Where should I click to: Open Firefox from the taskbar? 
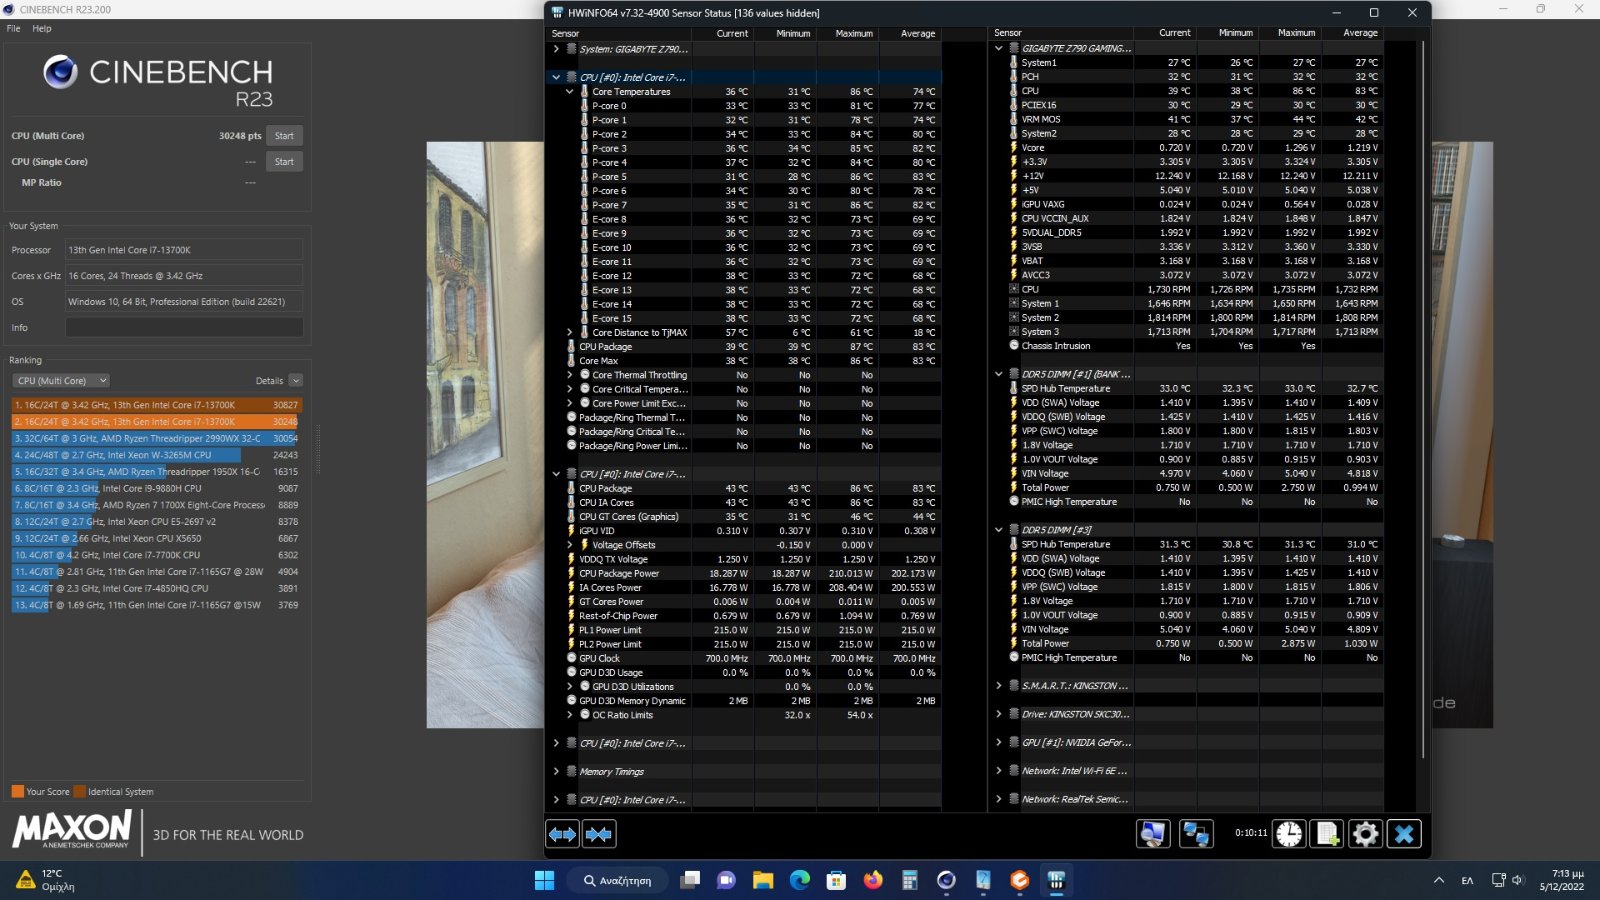coord(873,880)
